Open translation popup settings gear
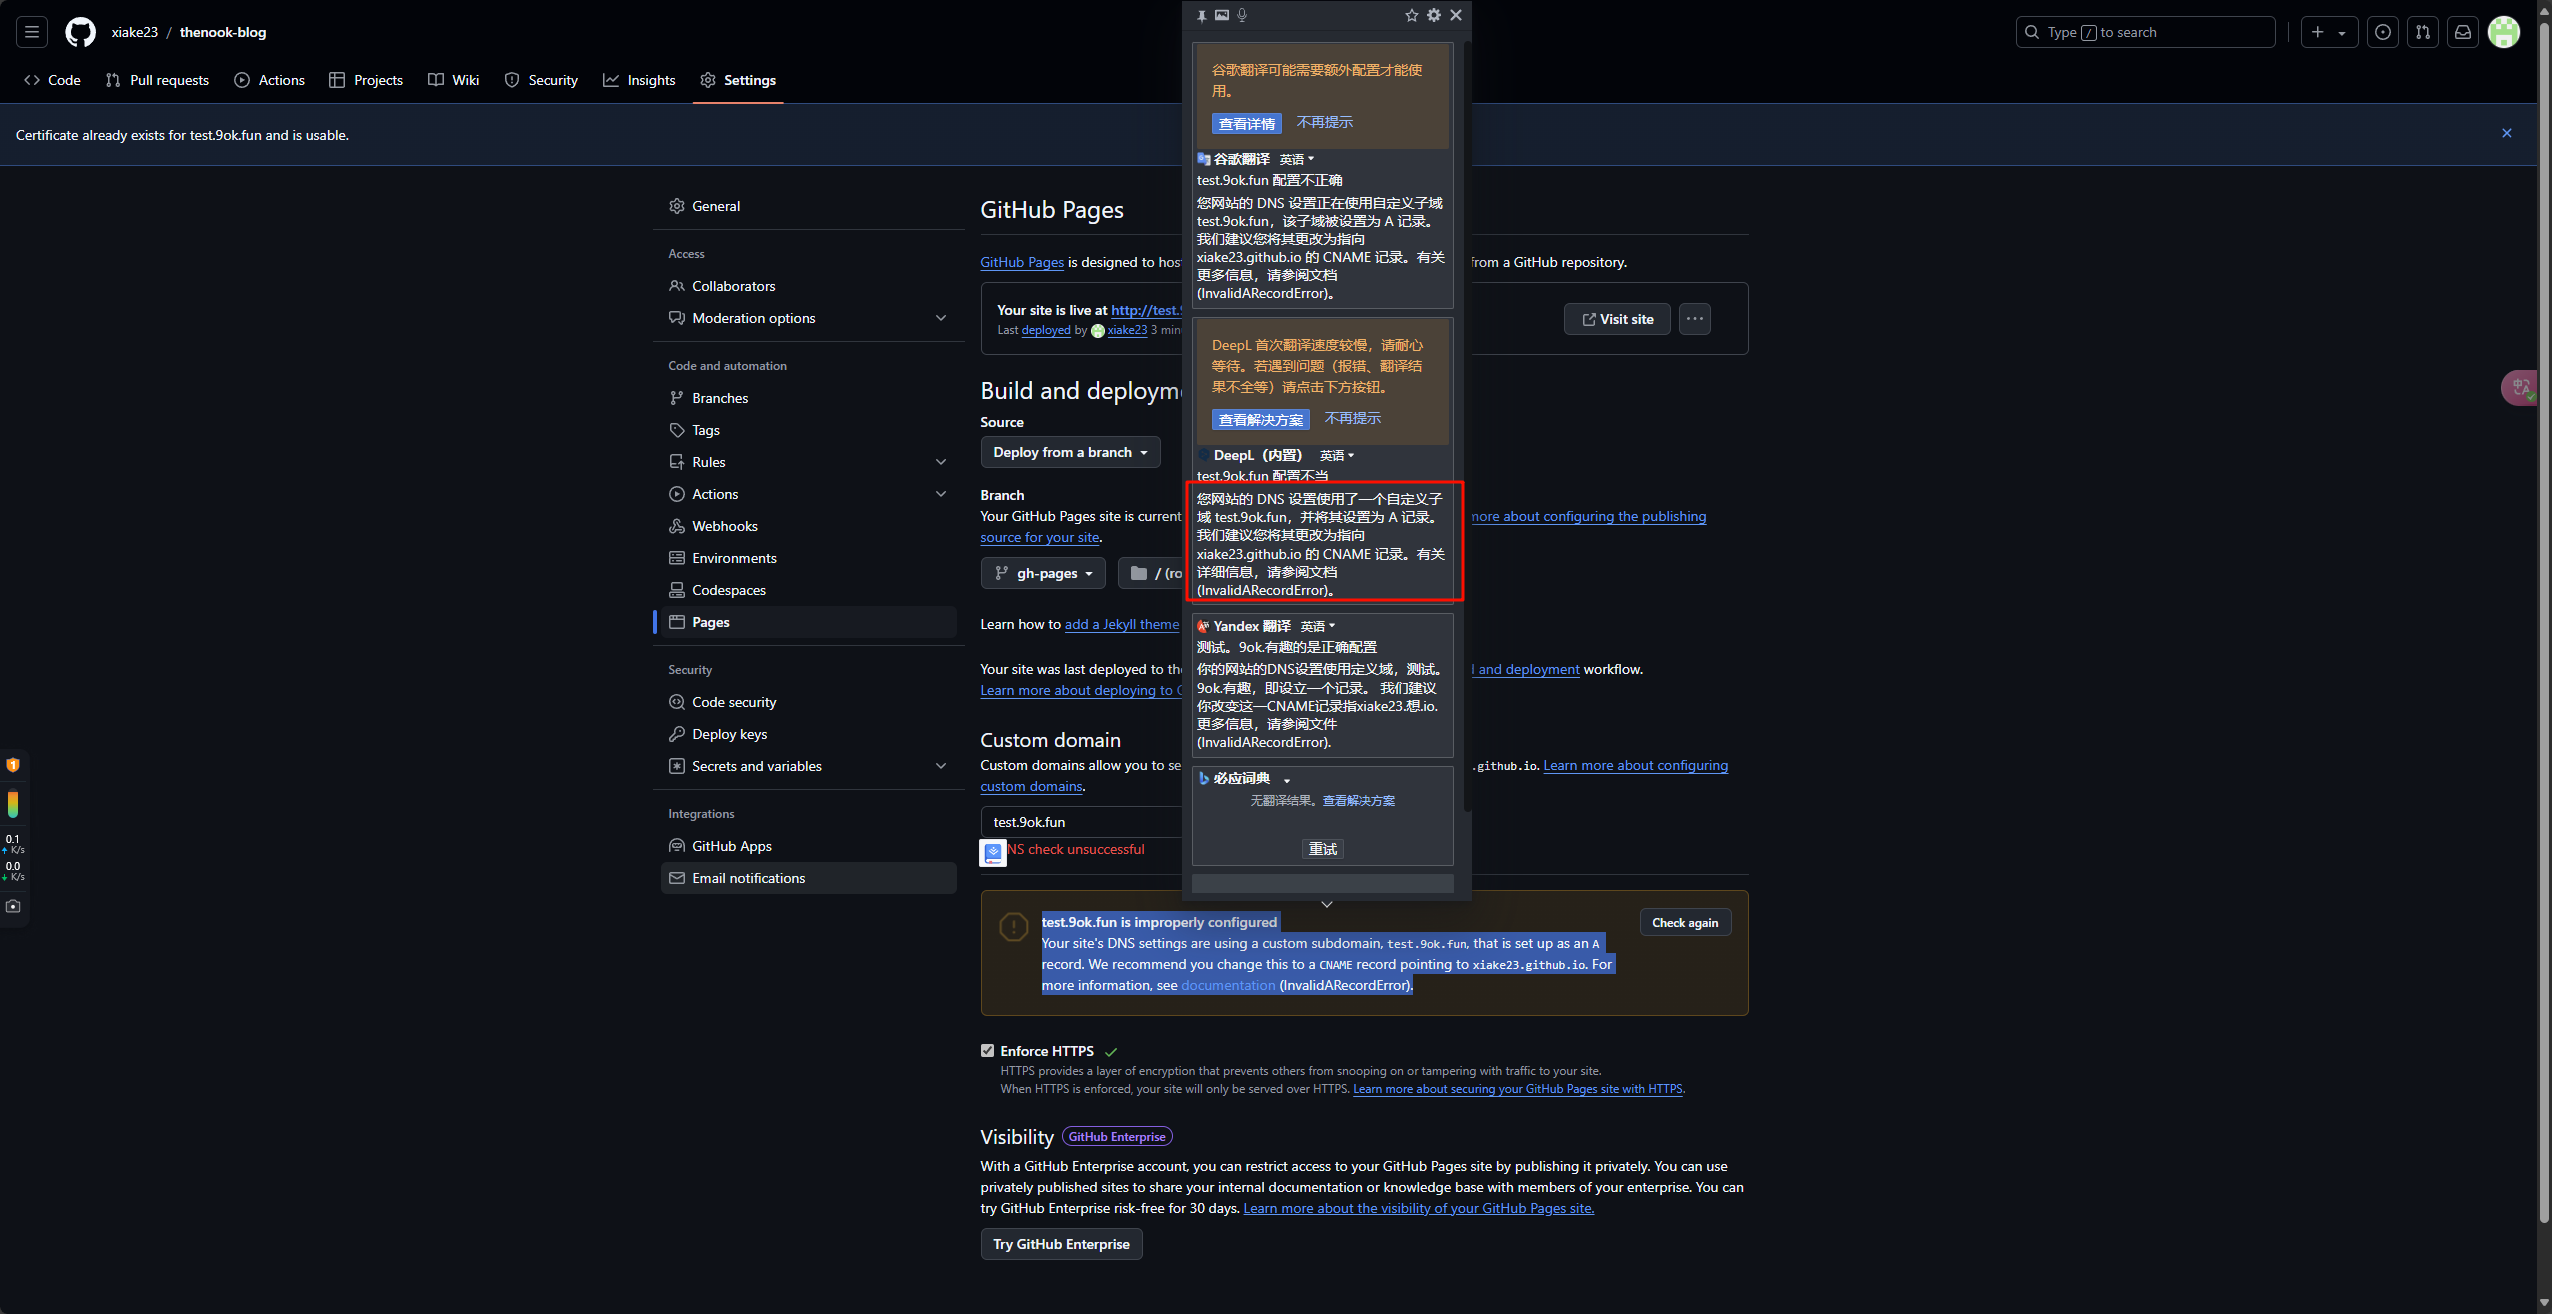2552x1314 pixels. pyautogui.click(x=1434, y=15)
